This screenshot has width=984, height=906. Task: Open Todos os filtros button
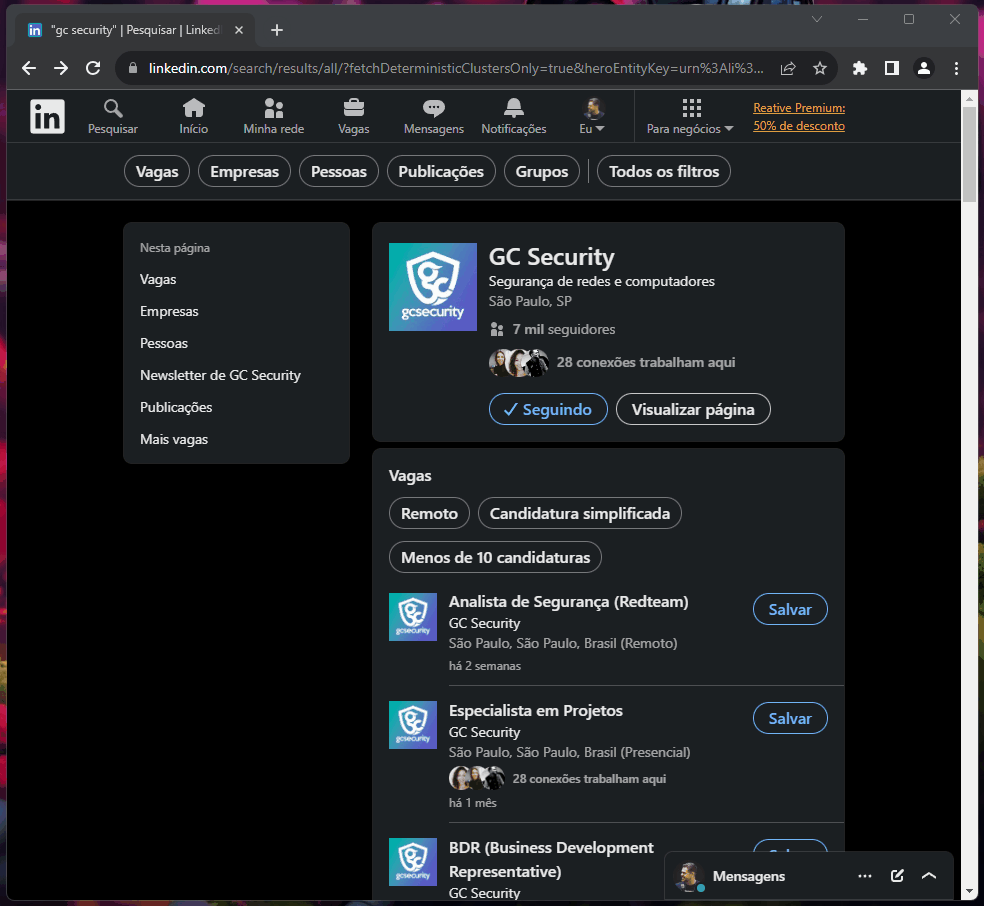664,171
